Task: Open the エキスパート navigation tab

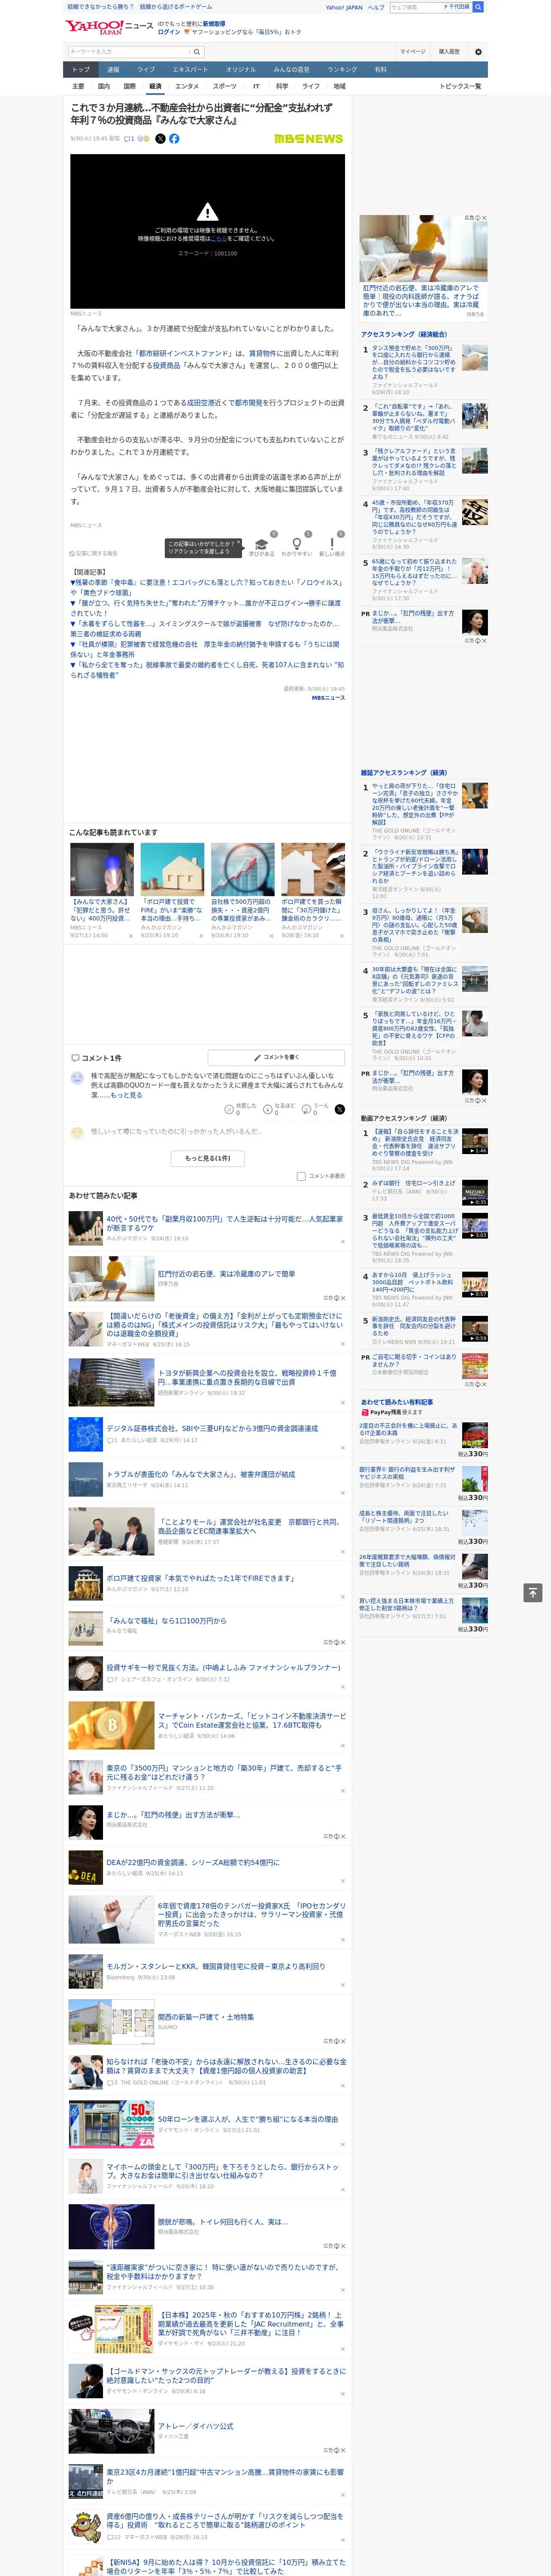Action: [190, 70]
